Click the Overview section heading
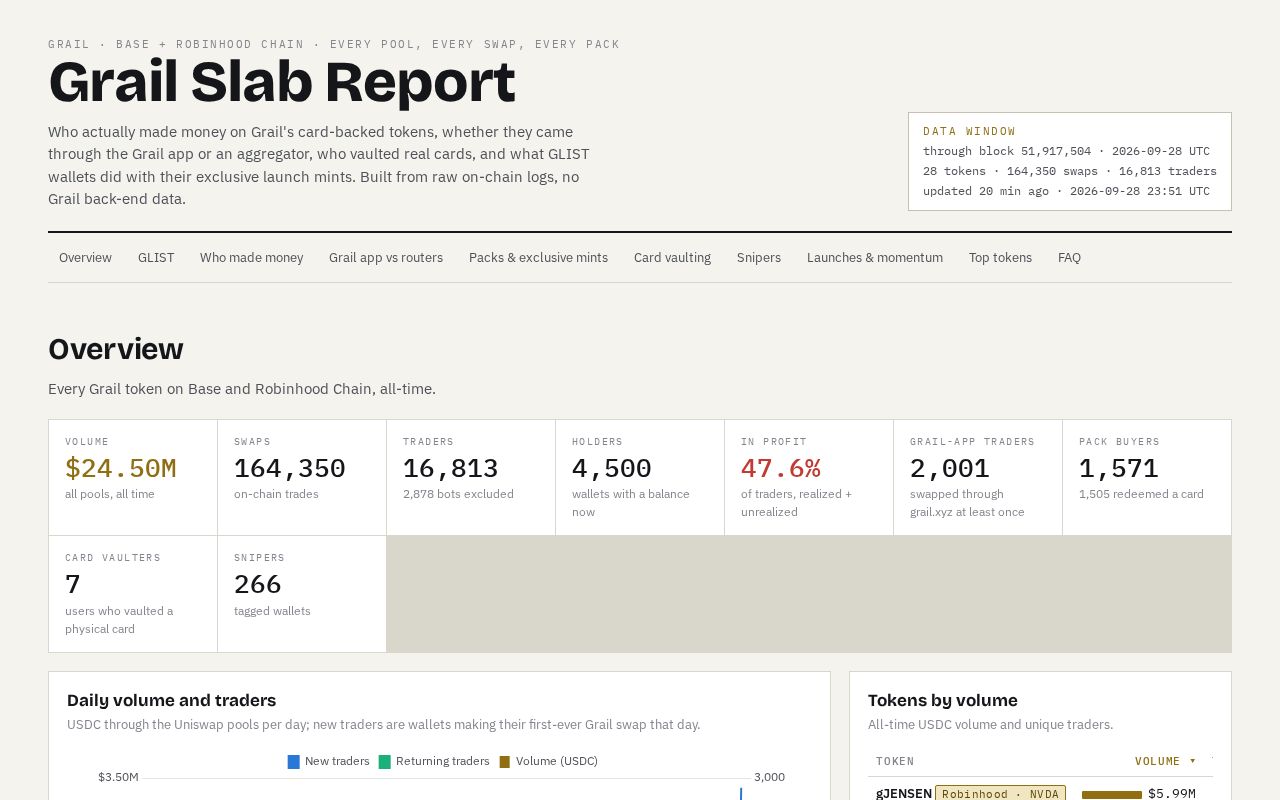 (116, 349)
